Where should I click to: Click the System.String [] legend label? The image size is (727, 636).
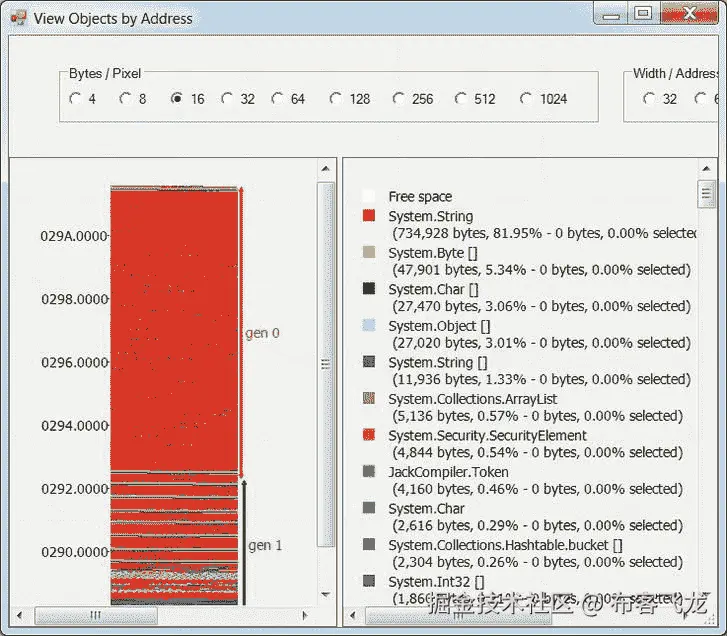coord(438,363)
